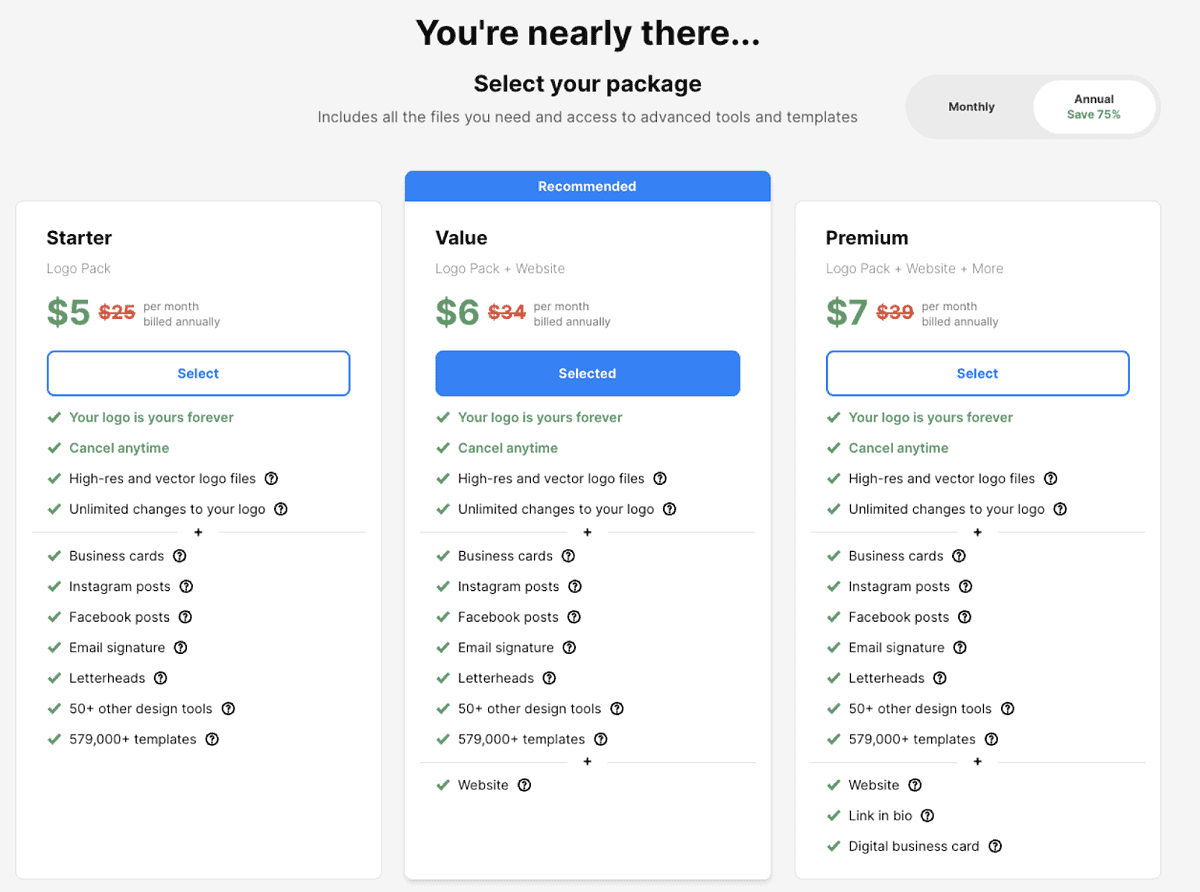Open info icon for Starter Letterheads
1200x892 pixels.
point(160,678)
